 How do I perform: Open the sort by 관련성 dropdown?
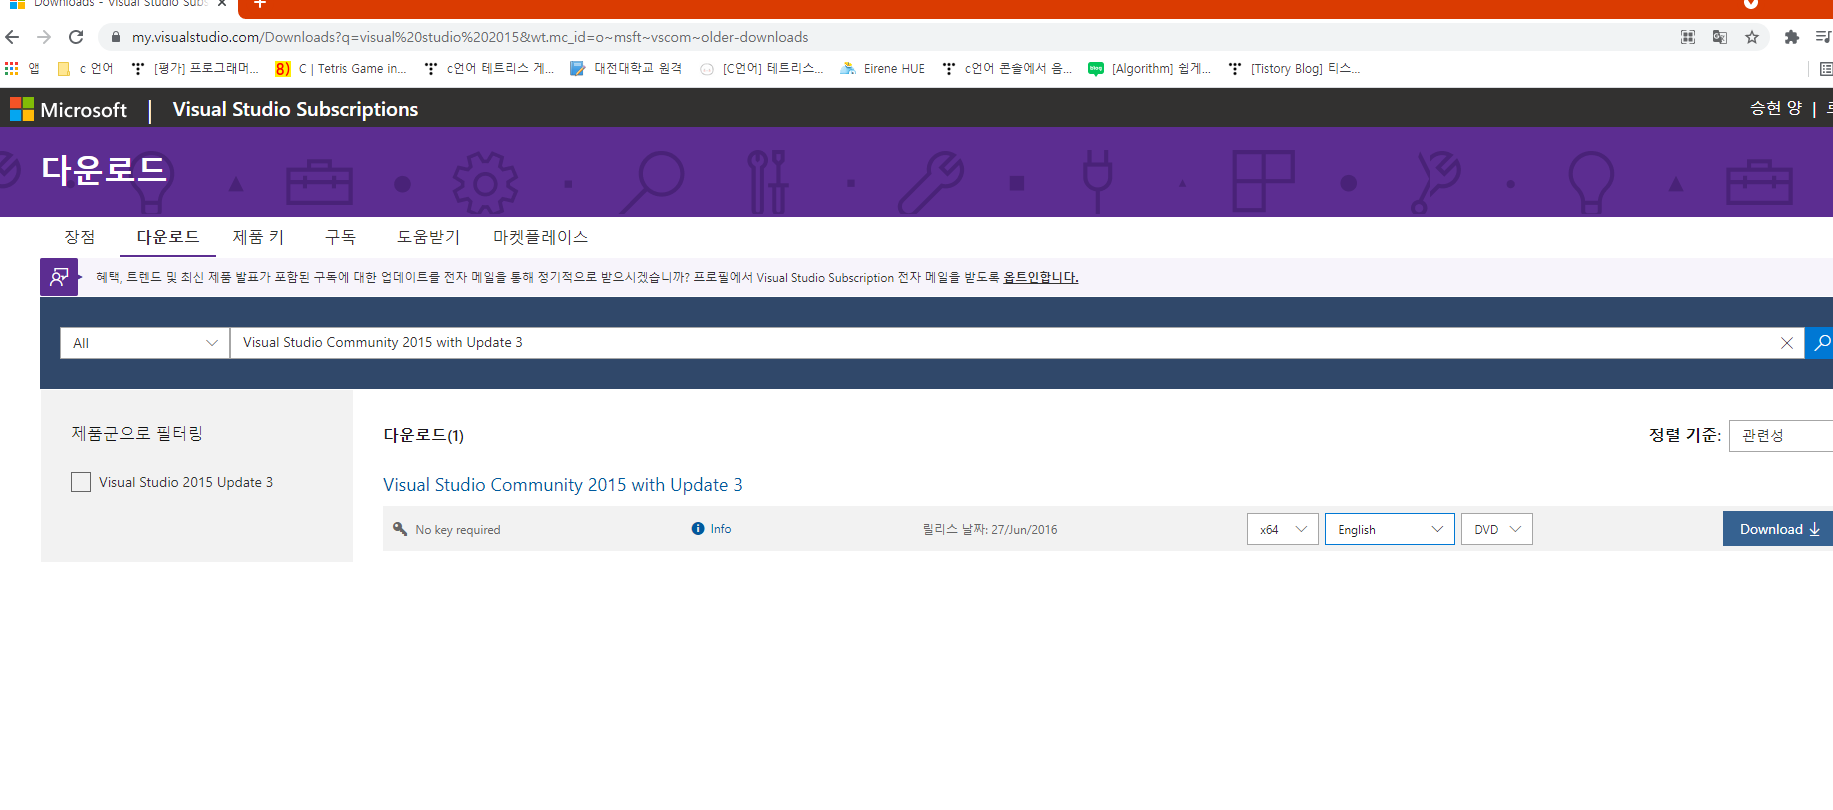tap(1781, 436)
